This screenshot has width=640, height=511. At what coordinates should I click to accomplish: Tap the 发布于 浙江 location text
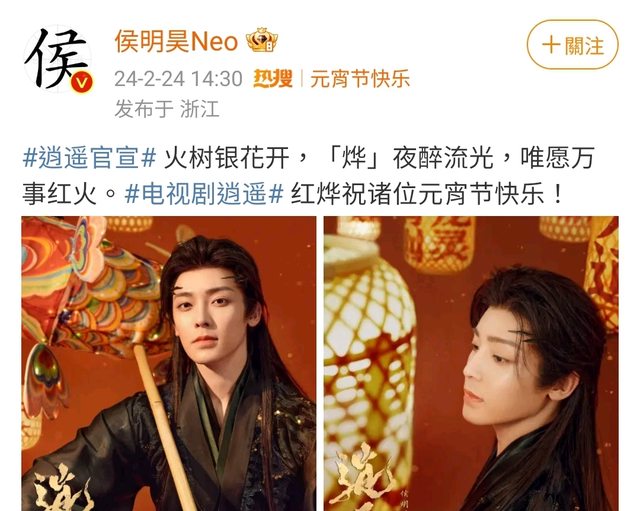(x=167, y=109)
